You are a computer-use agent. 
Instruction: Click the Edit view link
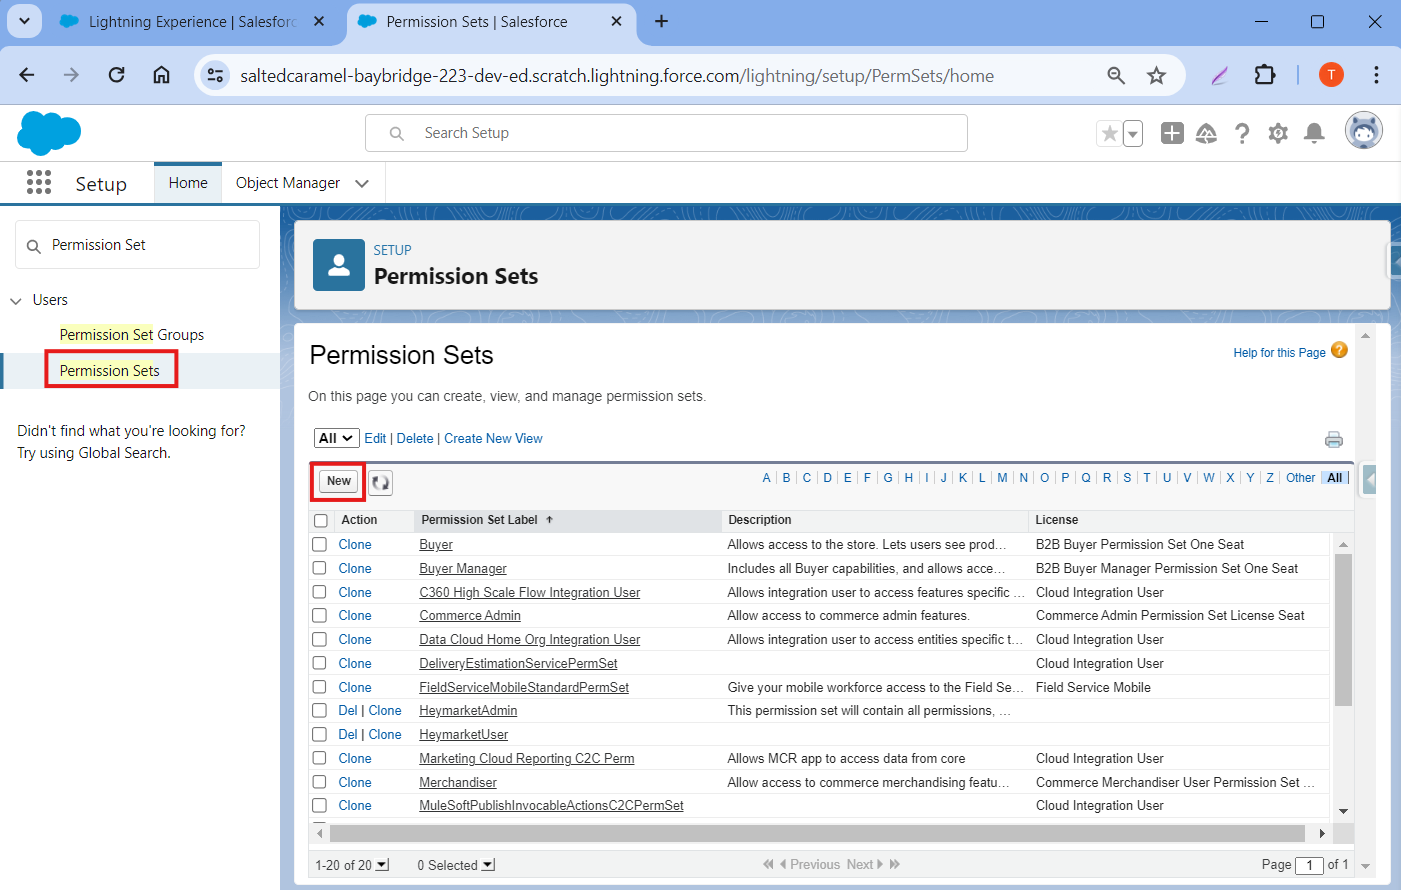click(375, 439)
